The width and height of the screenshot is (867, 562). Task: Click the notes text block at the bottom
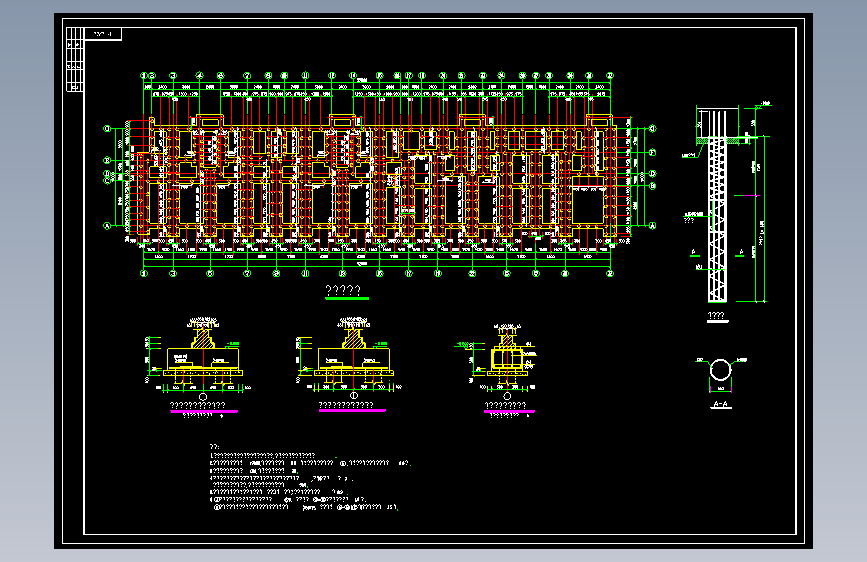pos(310,477)
